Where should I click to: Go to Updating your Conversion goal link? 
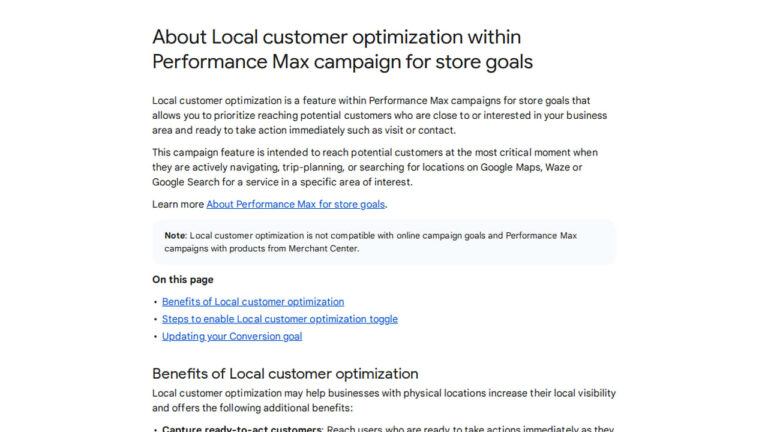pyautogui.click(x=232, y=336)
